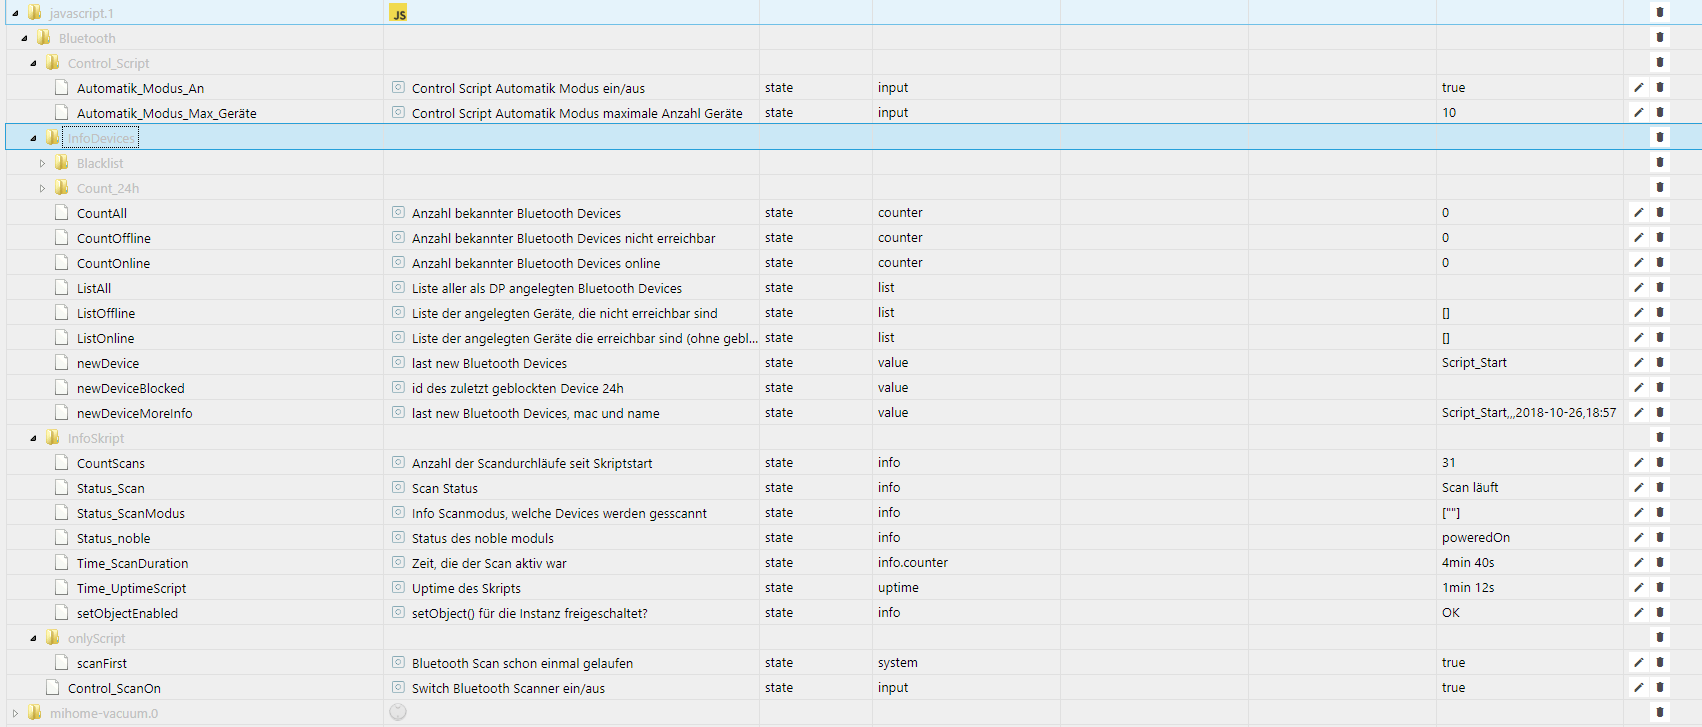Viewport: 1702px width, 727px height.
Task: Click the 'Script_Start' value of newDevice
Action: pos(1474,363)
